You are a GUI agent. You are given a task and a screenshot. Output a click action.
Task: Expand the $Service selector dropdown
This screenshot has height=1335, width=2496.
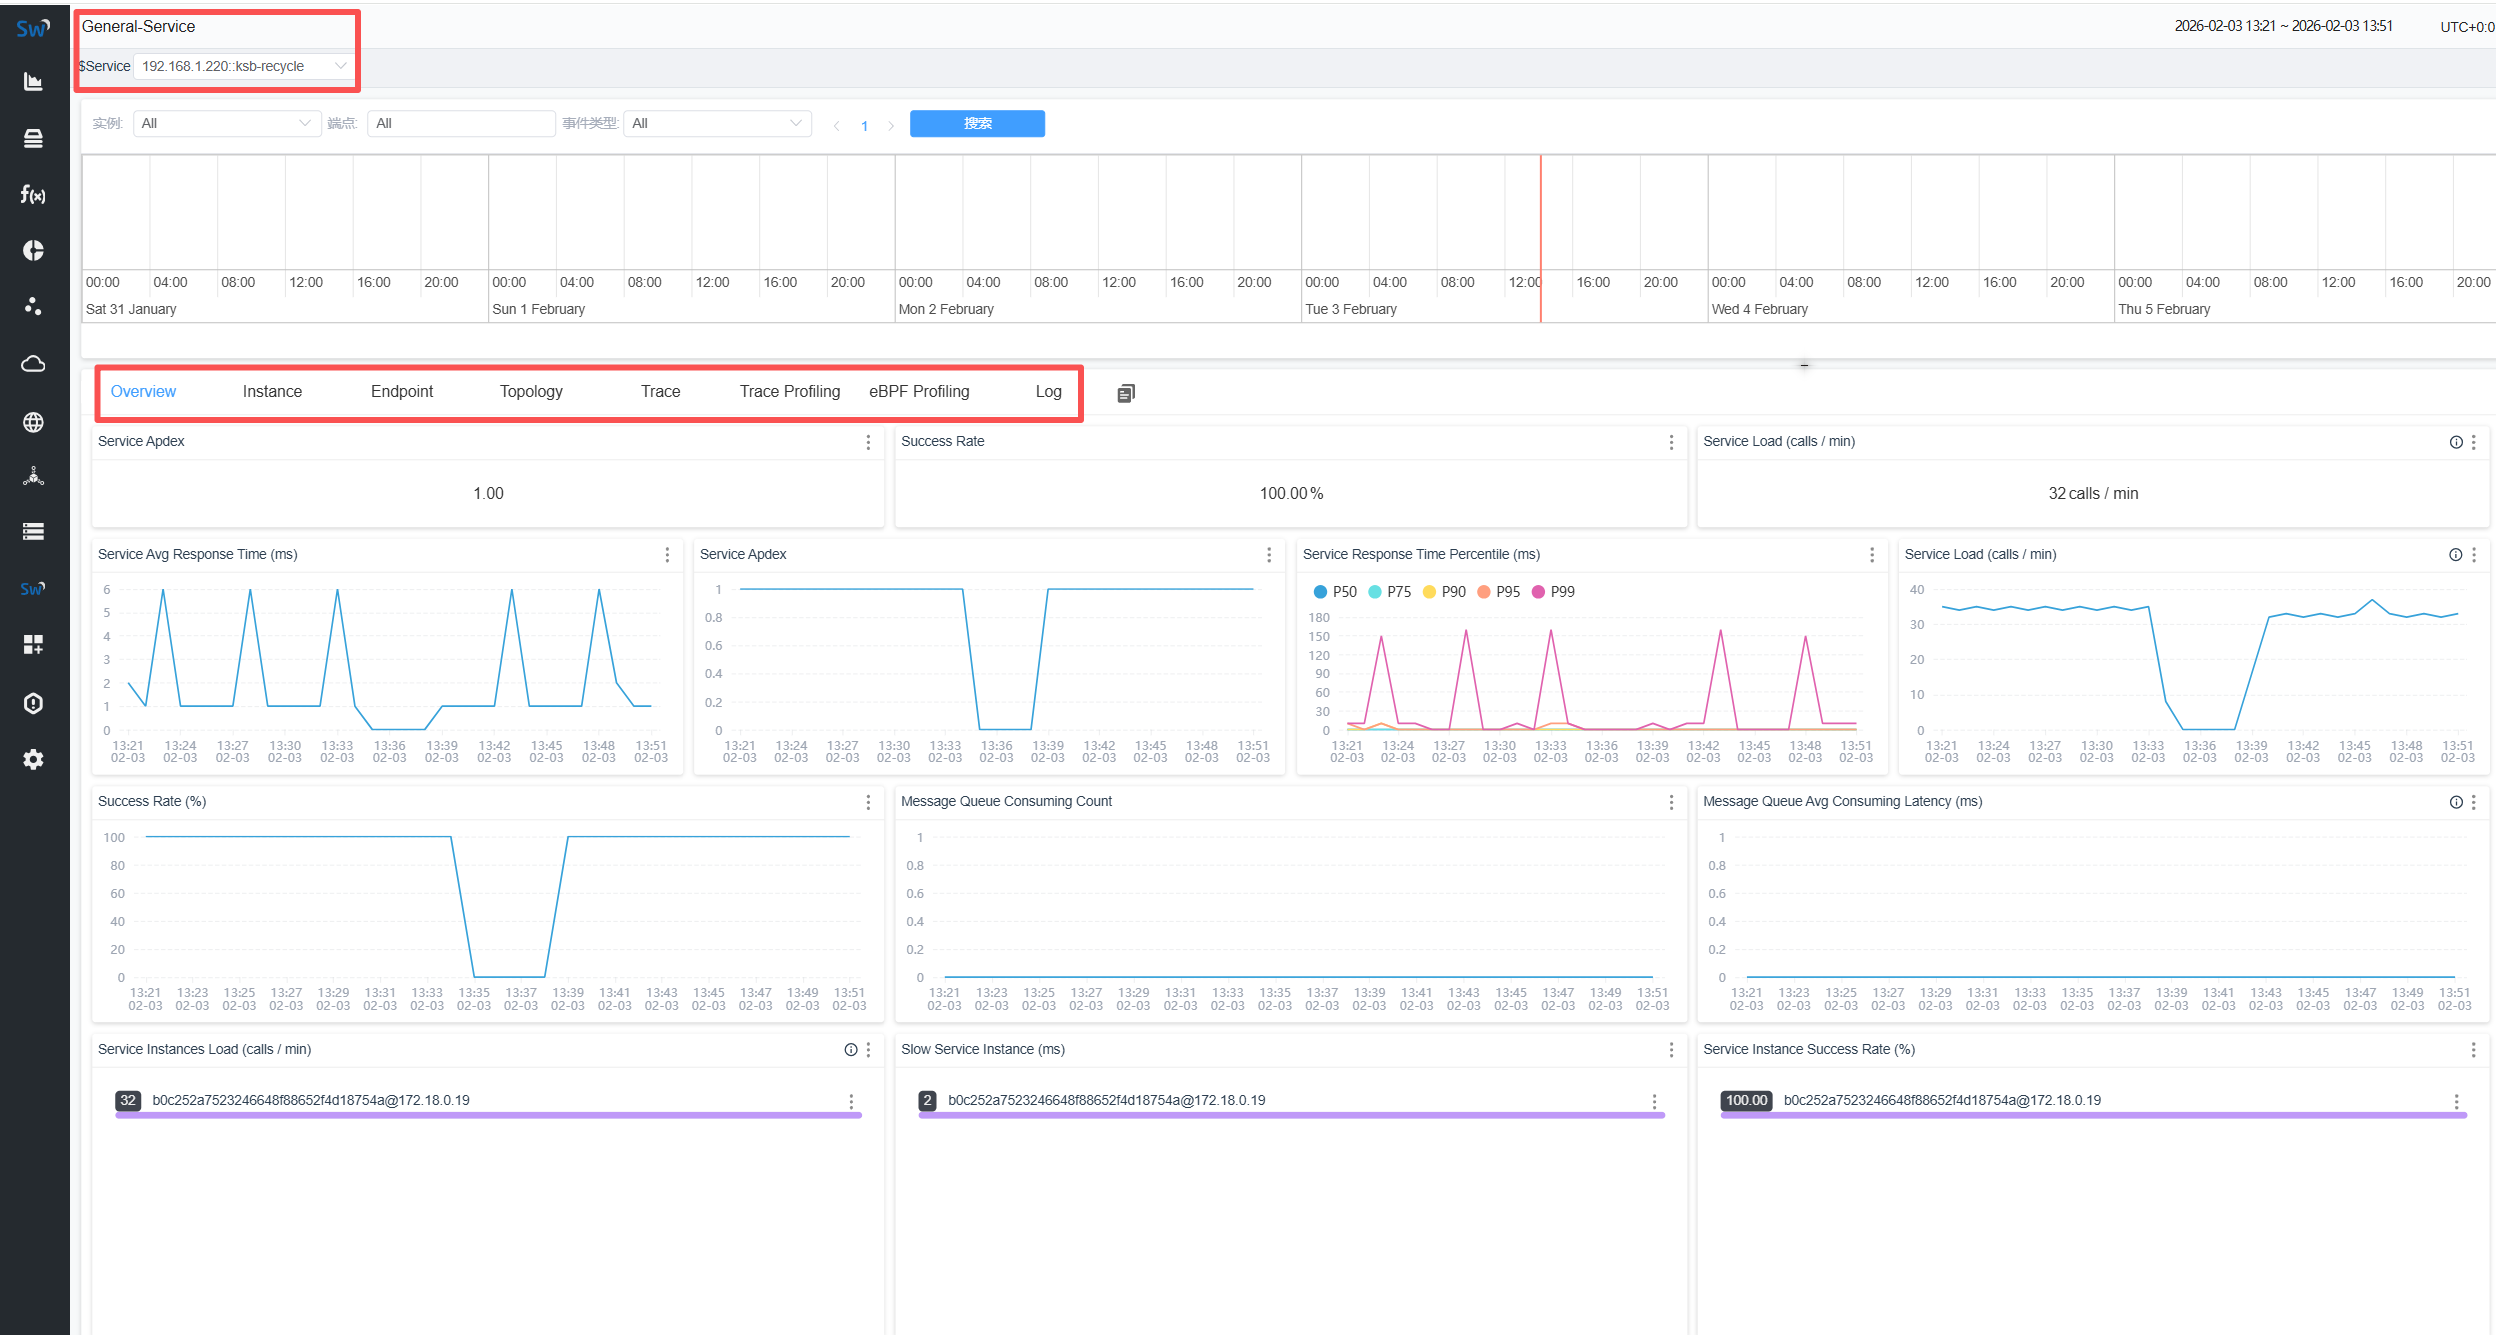tap(242, 66)
